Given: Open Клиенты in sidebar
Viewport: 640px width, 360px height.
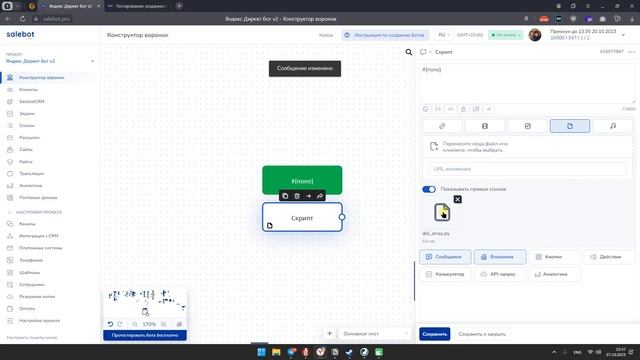Looking at the screenshot, I should (28, 89).
